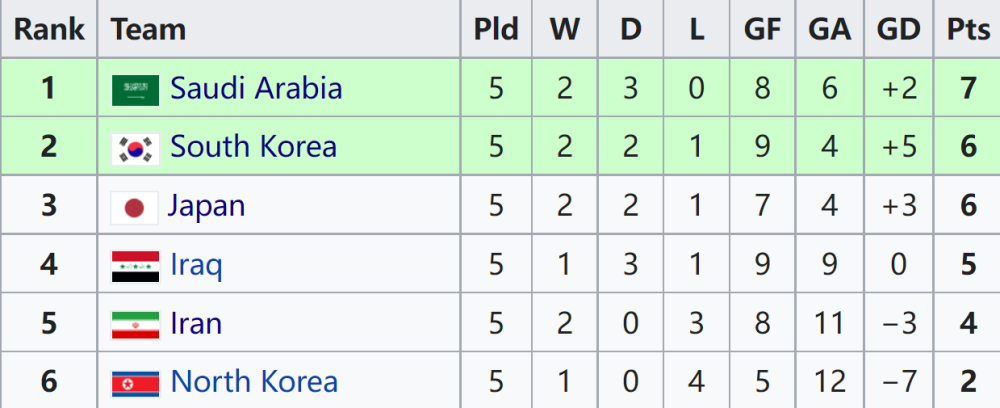Click the South Korea flag icon
Viewport: 1000px width, 408px height.
point(135,149)
